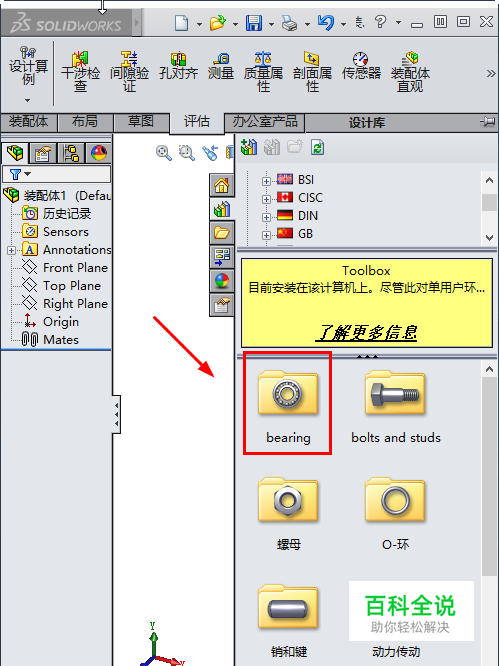Click the Save floppy disk icon
The width and height of the screenshot is (499, 666).
[x=254, y=23]
